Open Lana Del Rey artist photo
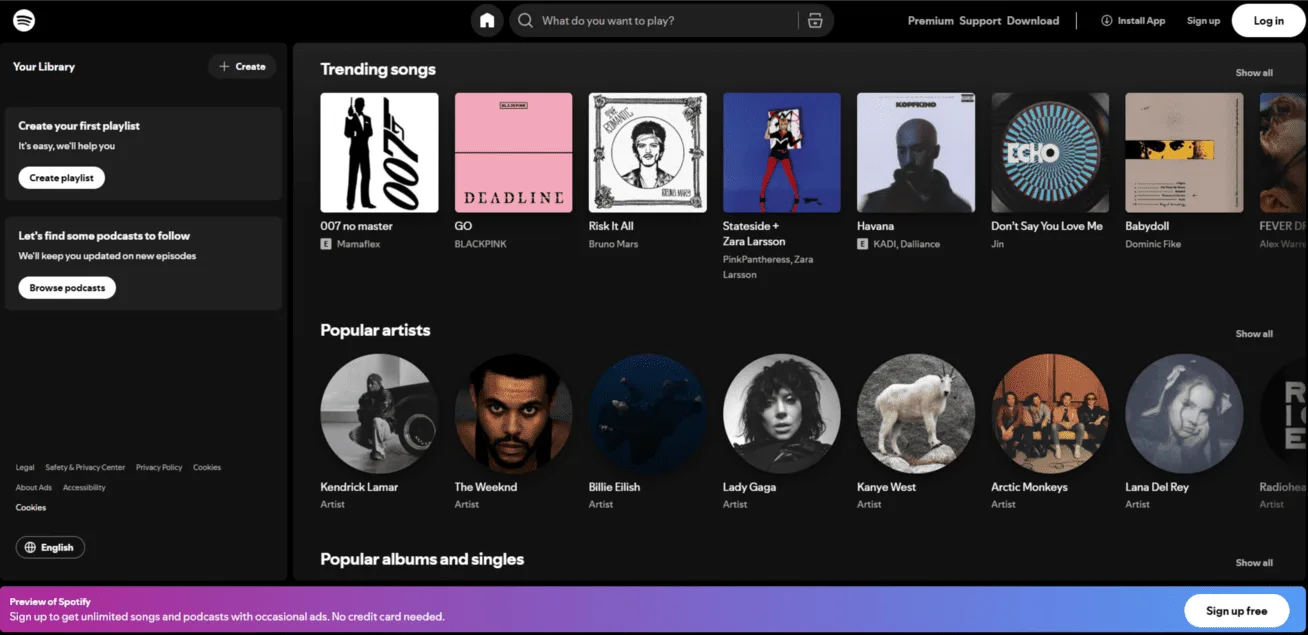This screenshot has height=635, width=1308. (1184, 413)
